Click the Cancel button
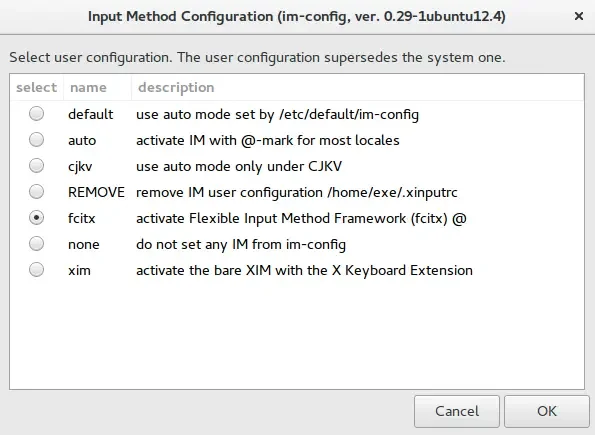Viewport: 595px width, 435px height. [x=457, y=411]
